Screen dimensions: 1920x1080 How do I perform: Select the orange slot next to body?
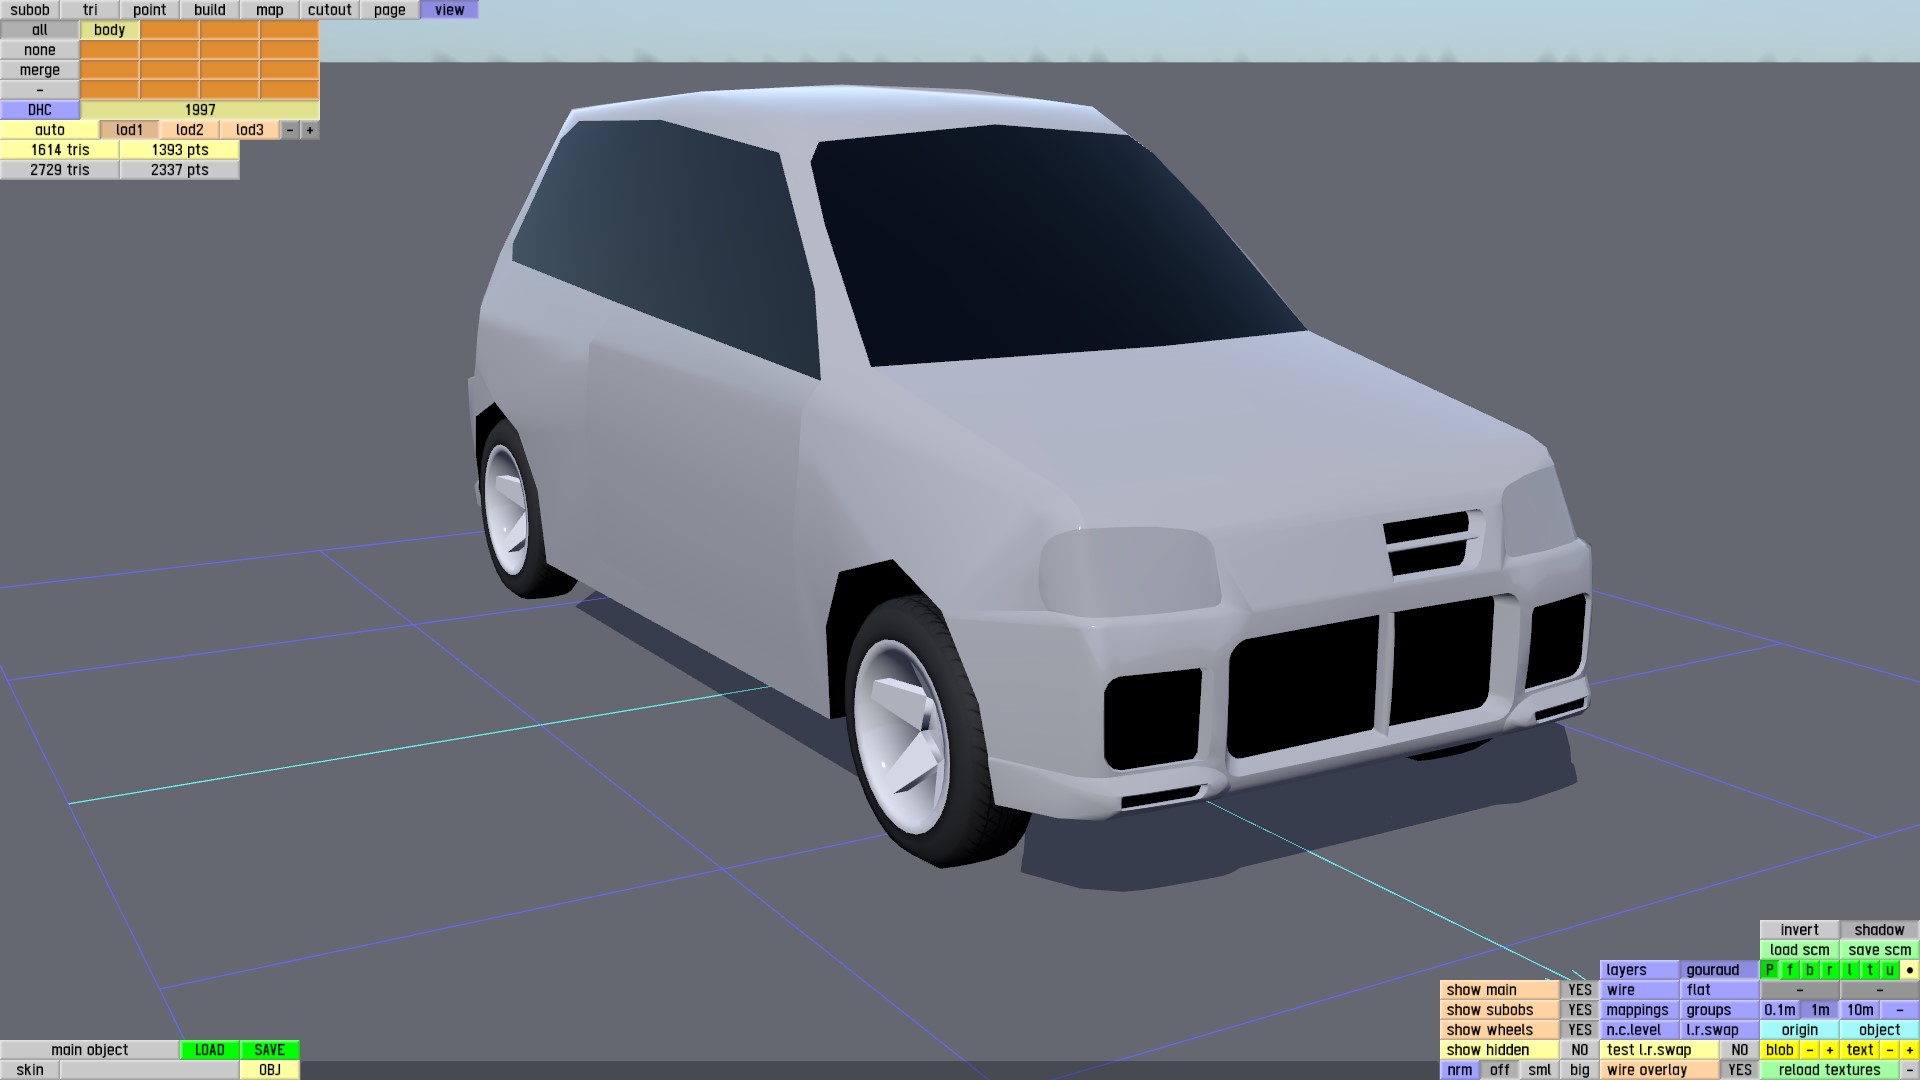tap(169, 30)
